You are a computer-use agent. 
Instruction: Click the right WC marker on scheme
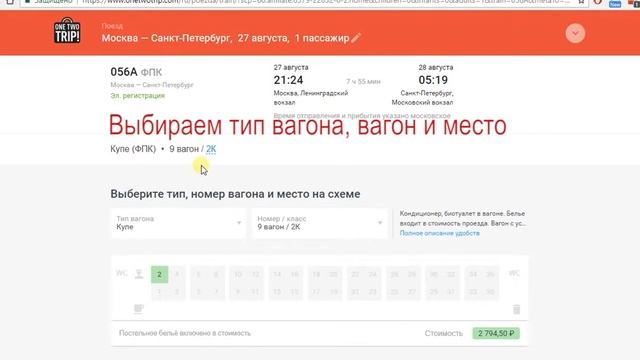click(514, 273)
